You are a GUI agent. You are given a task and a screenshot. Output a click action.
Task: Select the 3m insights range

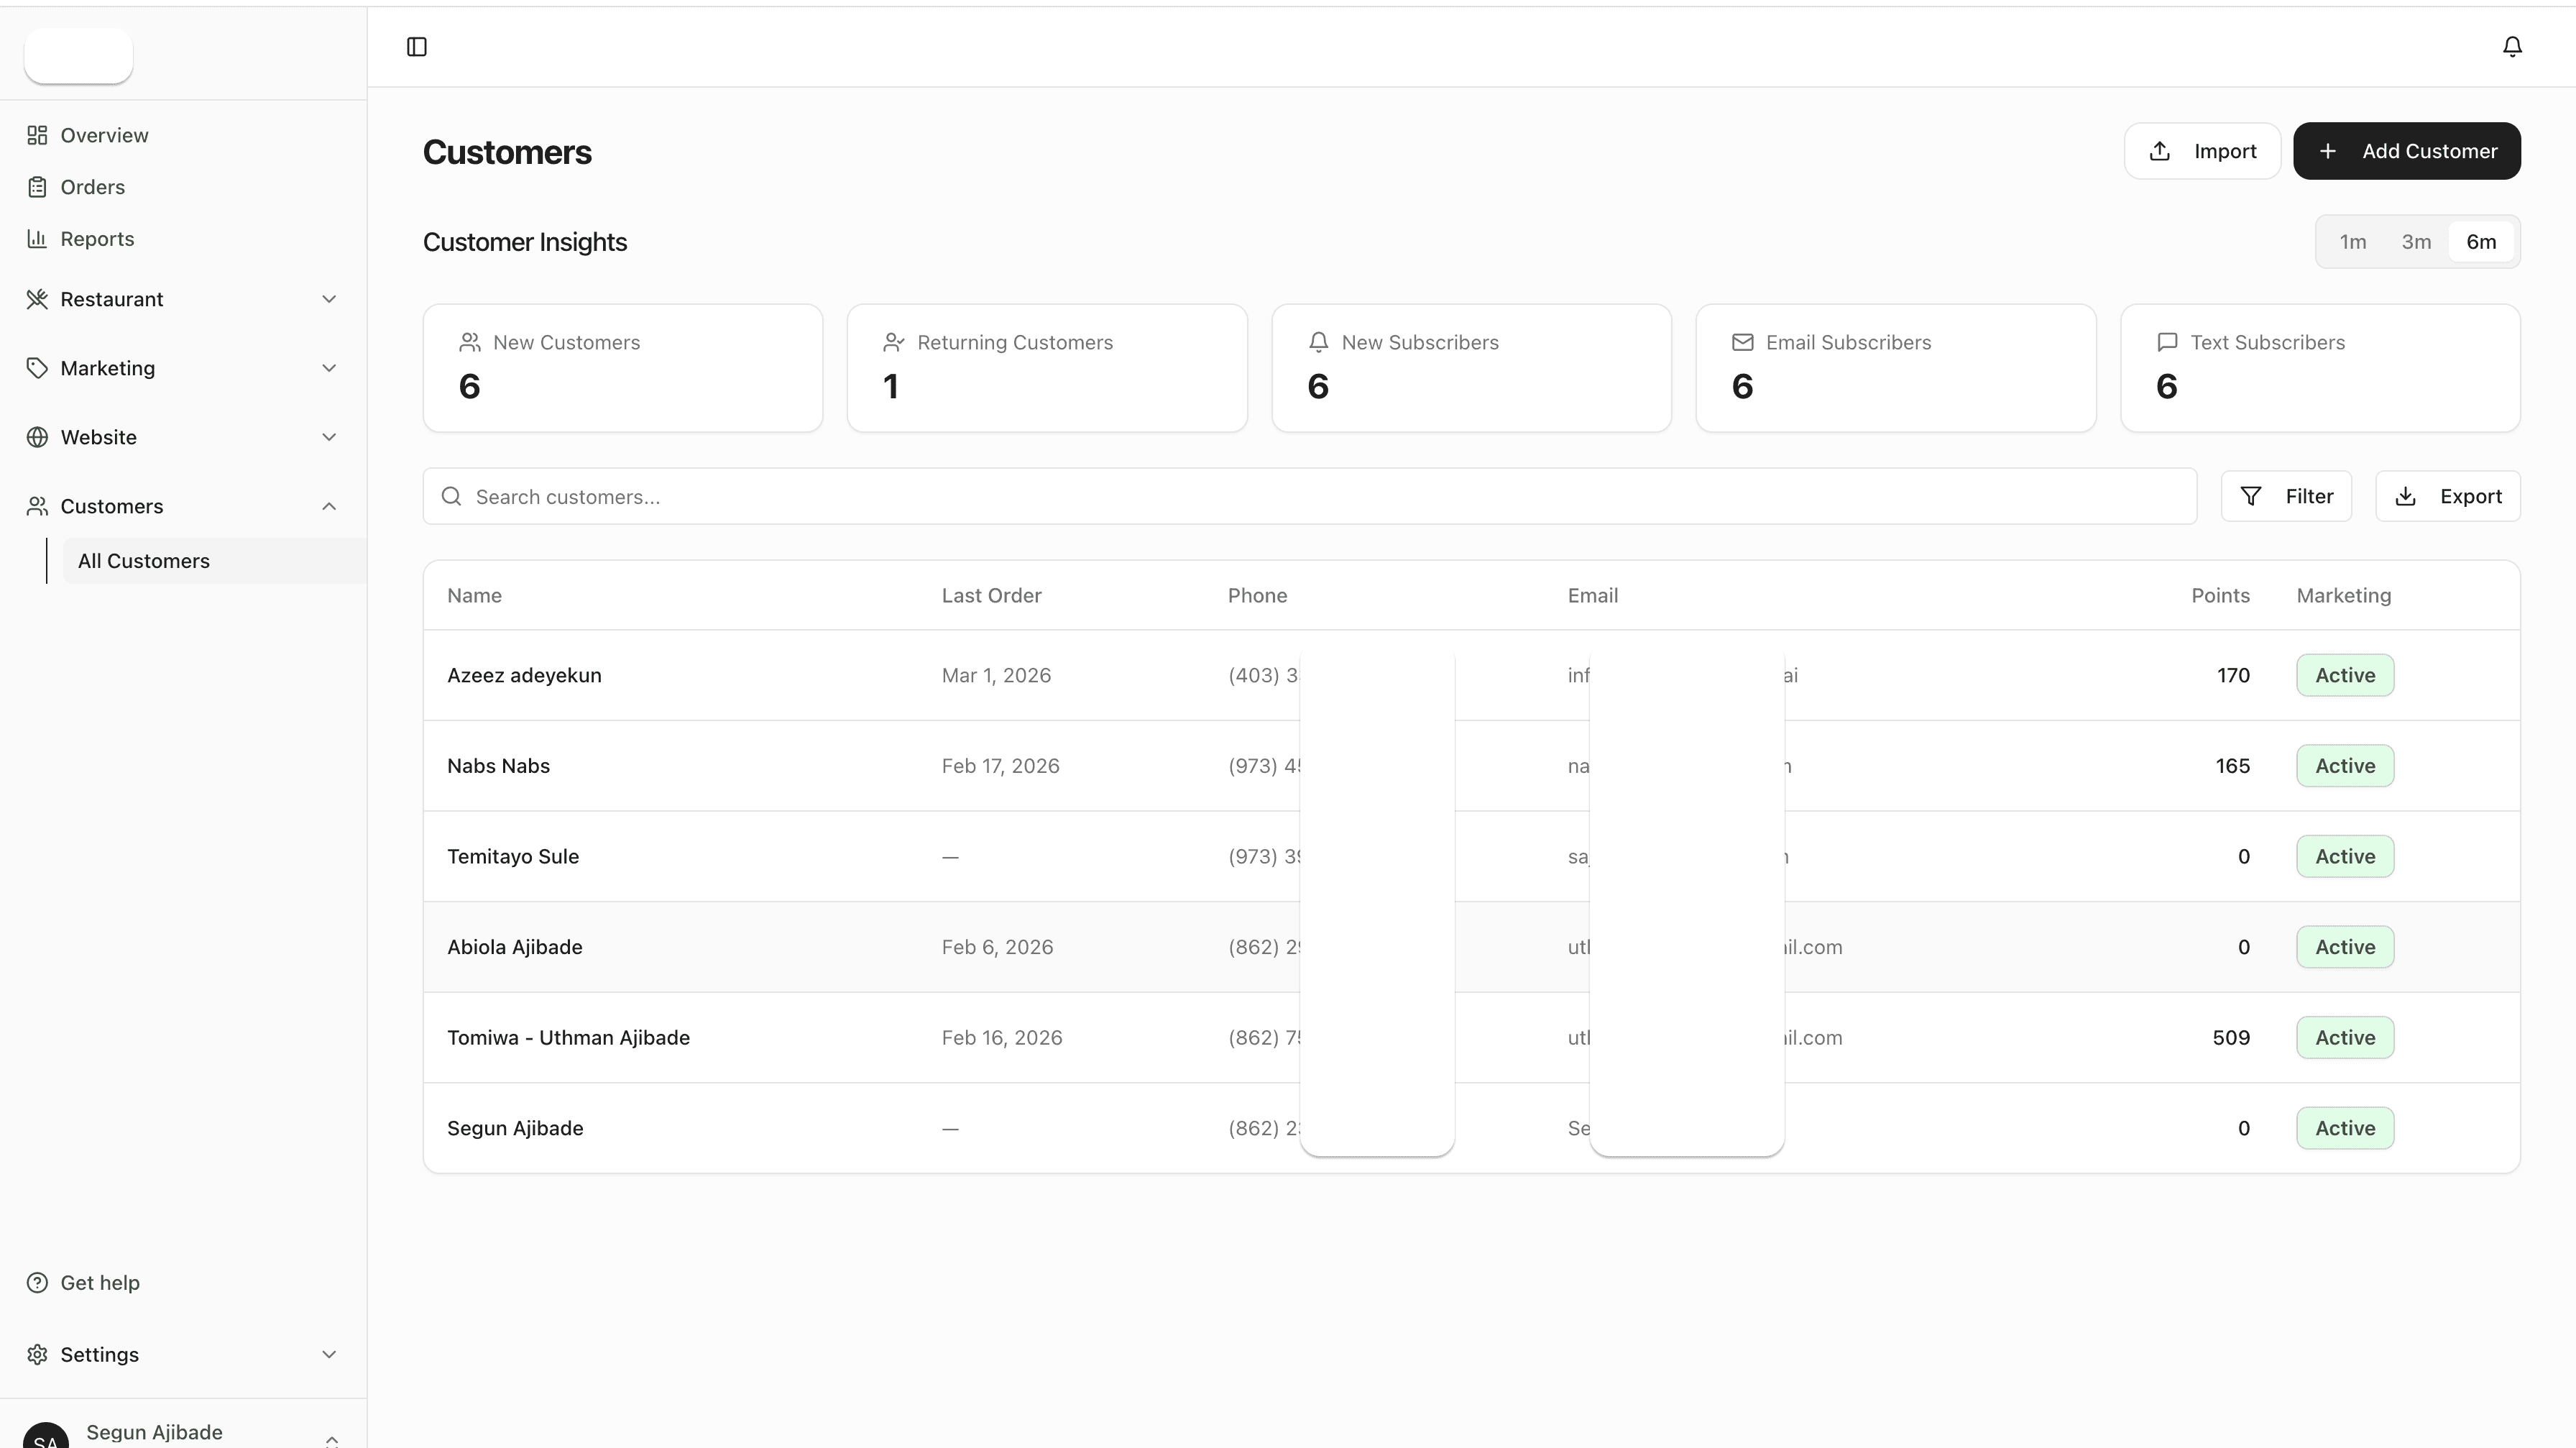pos(2416,242)
